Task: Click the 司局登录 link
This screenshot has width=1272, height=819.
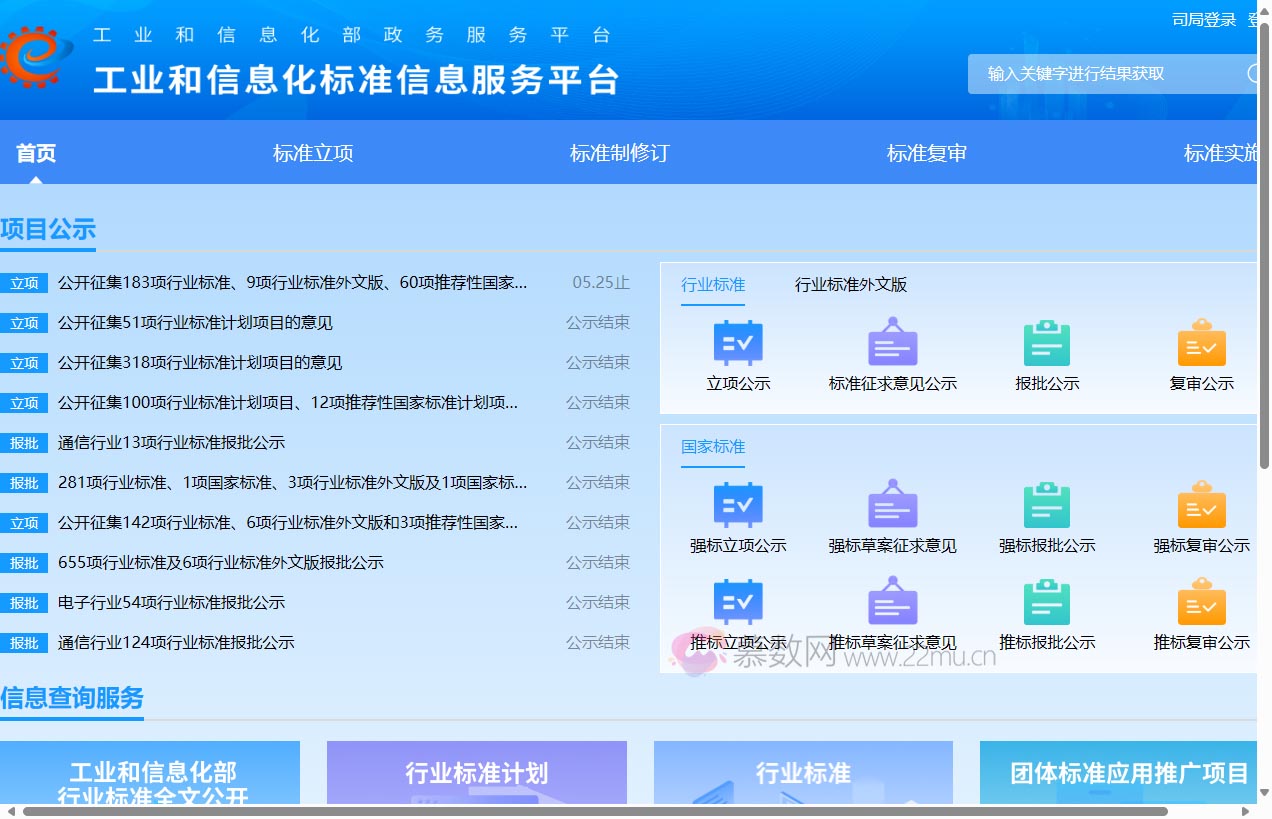Action: [x=1203, y=19]
